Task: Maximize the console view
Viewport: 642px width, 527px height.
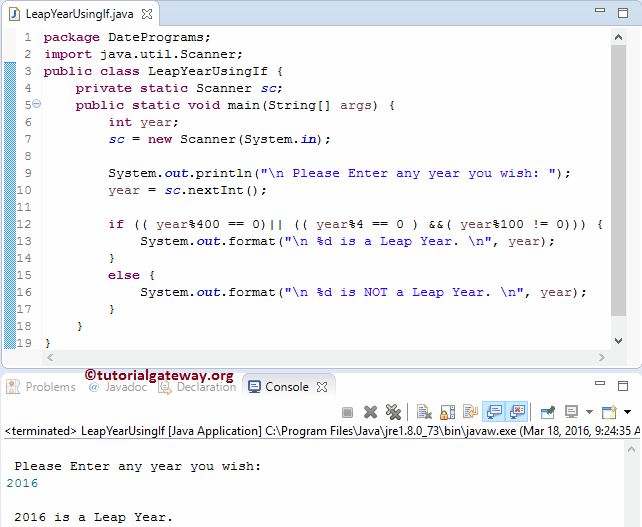Action: click(623, 386)
